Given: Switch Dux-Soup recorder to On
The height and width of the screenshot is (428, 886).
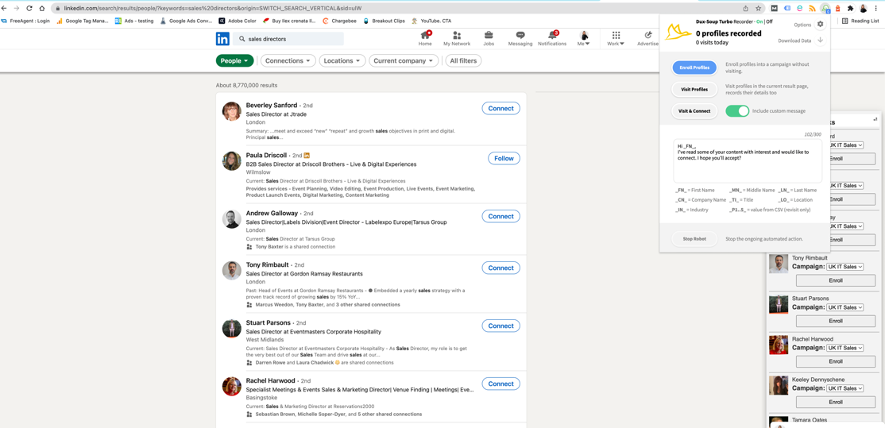Looking at the screenshot, I should pyautogui.click(x=759, y=21).
